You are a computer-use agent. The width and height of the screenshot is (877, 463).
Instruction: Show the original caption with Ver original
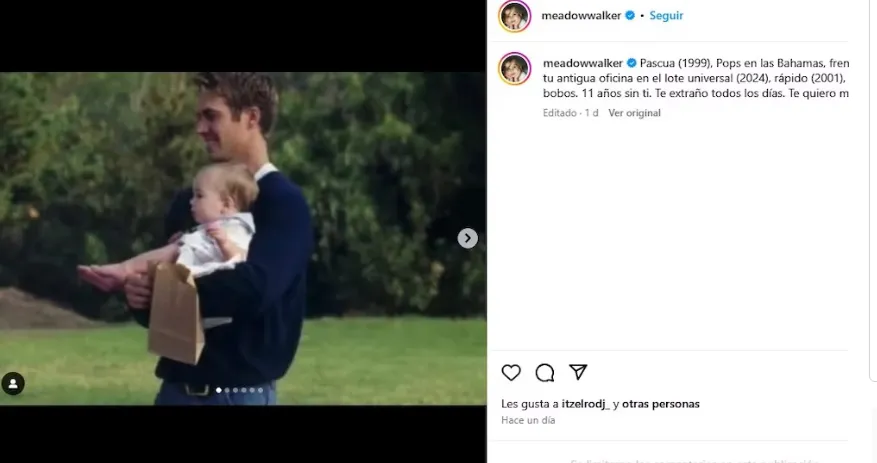coord(634,113)
